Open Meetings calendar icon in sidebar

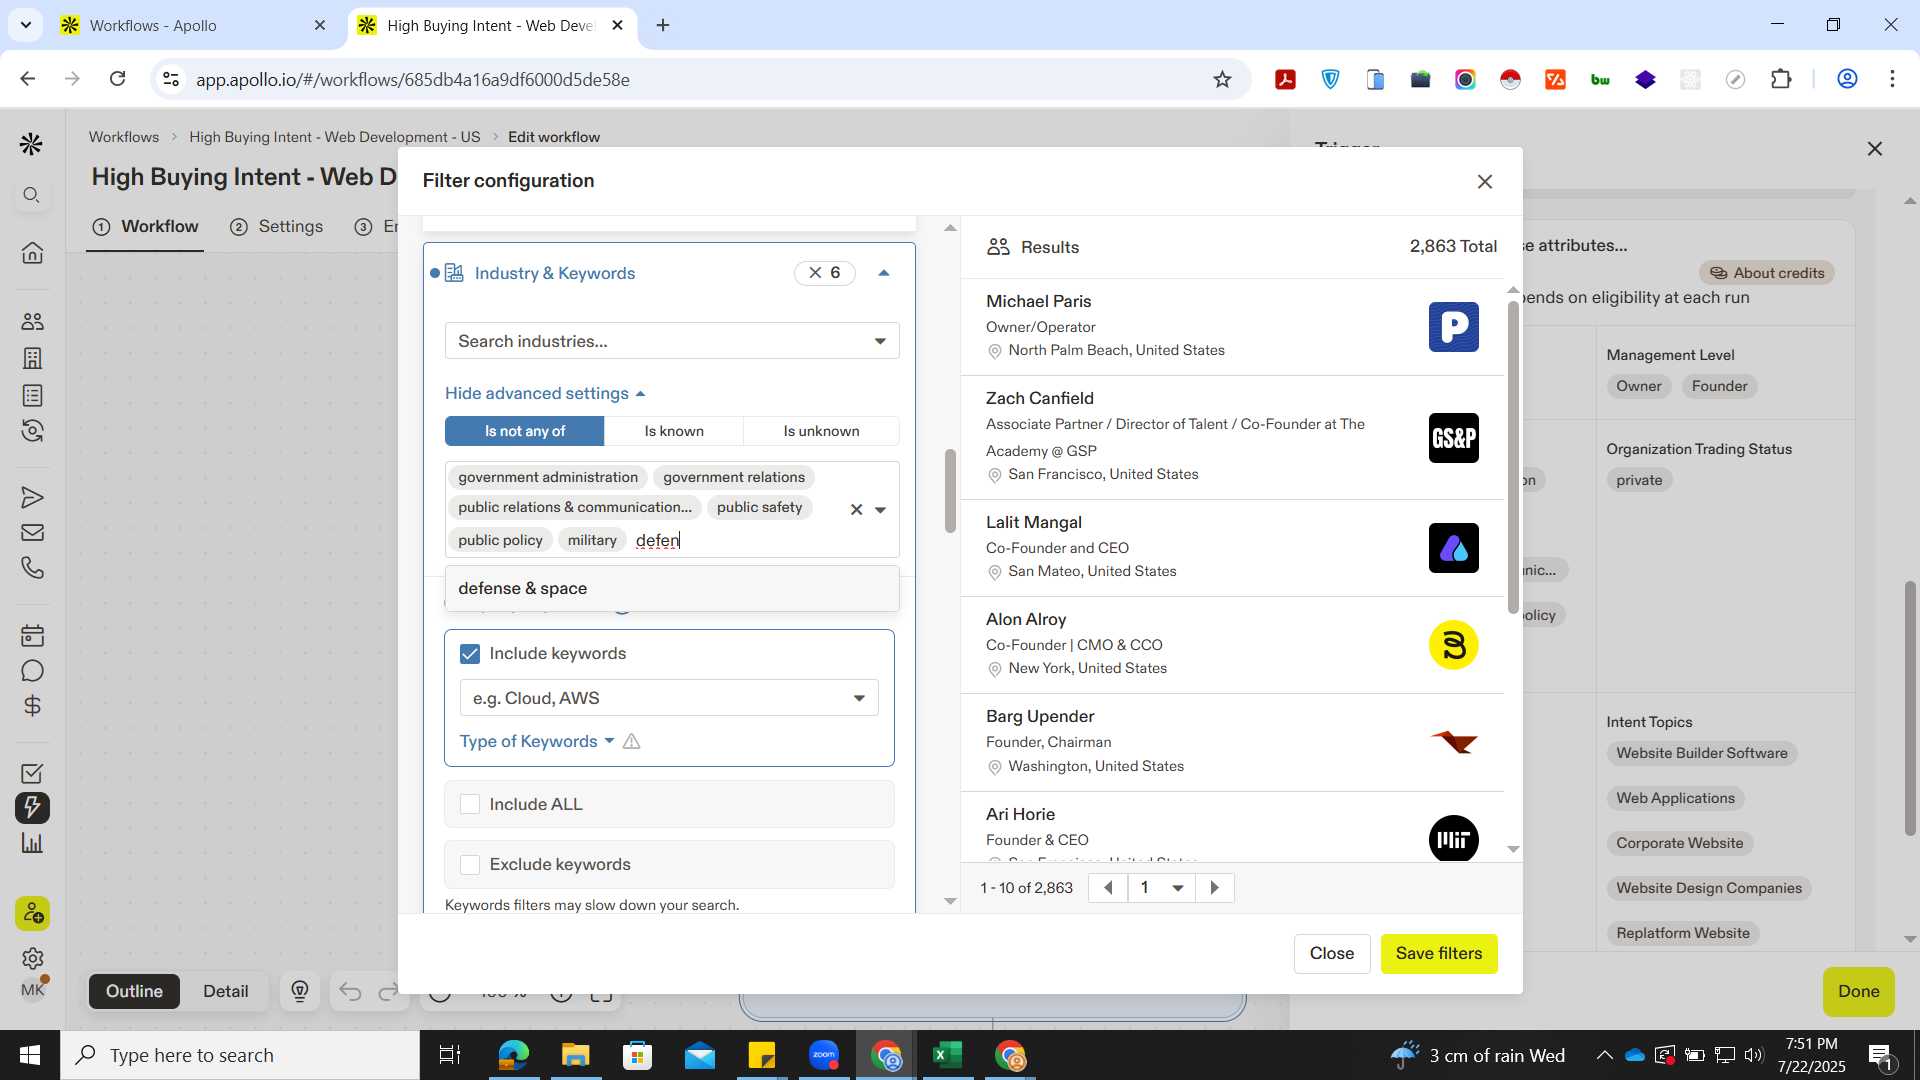click(32, 635)
